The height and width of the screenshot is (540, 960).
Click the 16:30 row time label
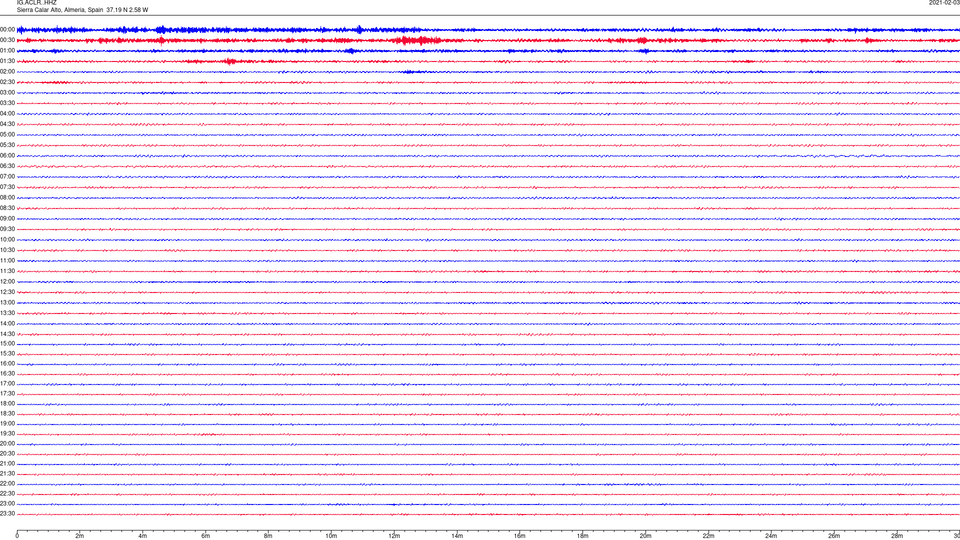point(7,373)
